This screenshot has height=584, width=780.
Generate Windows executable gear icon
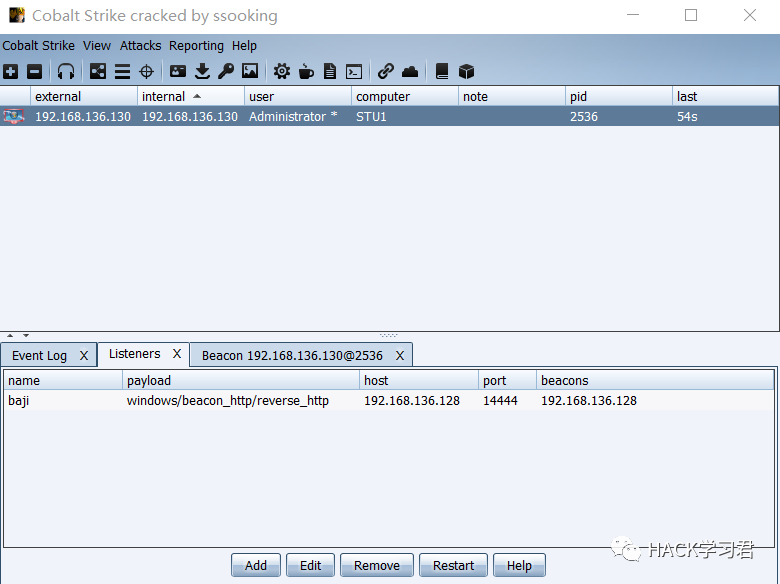click(x=282, y=71)
